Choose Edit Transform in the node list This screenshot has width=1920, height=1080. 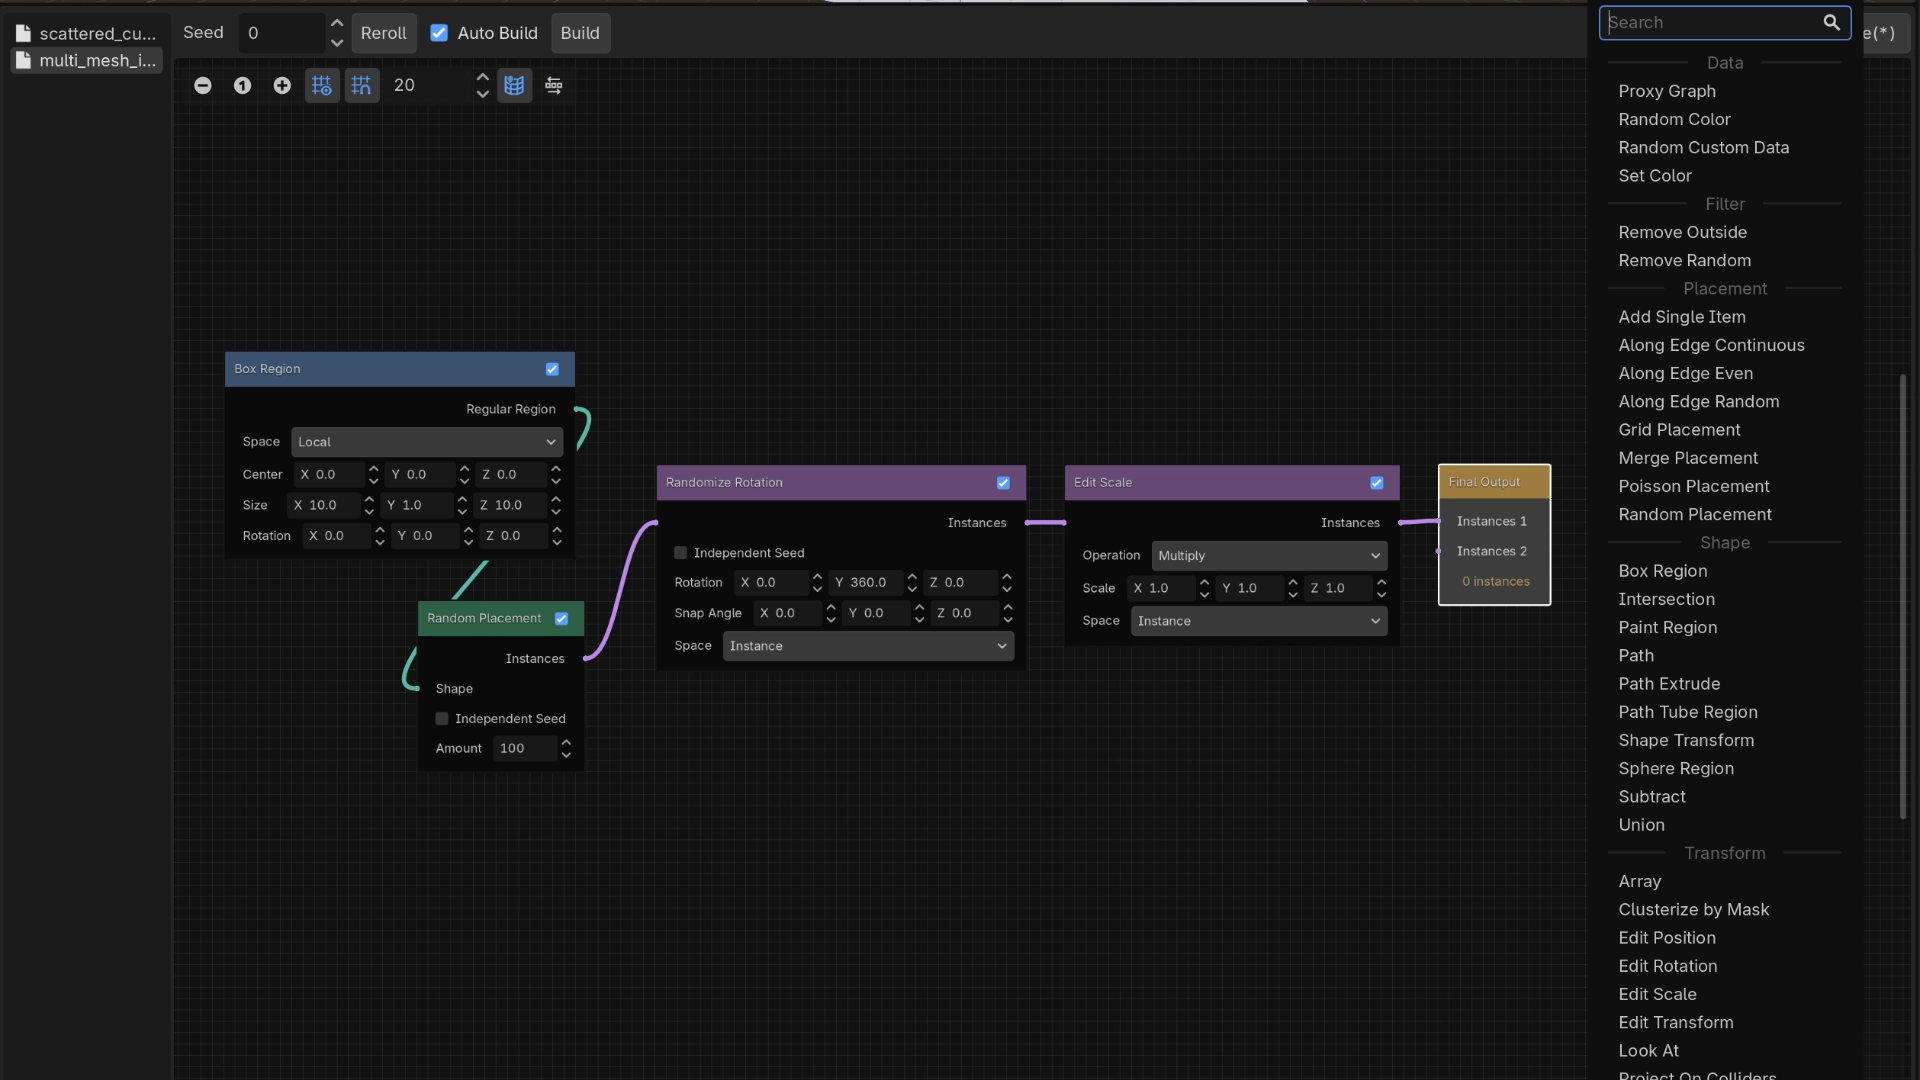tap(1676, 1022)
